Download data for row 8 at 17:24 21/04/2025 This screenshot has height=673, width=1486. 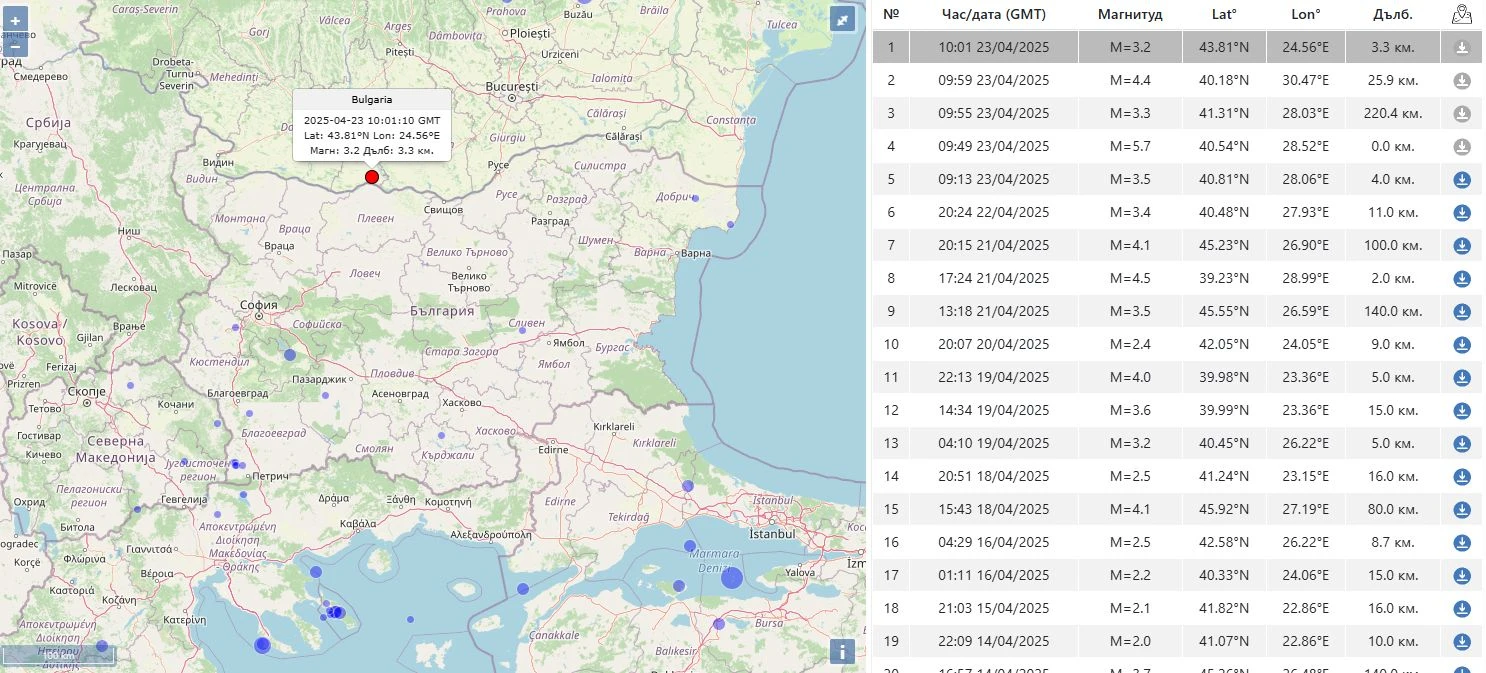(1462, 279)
